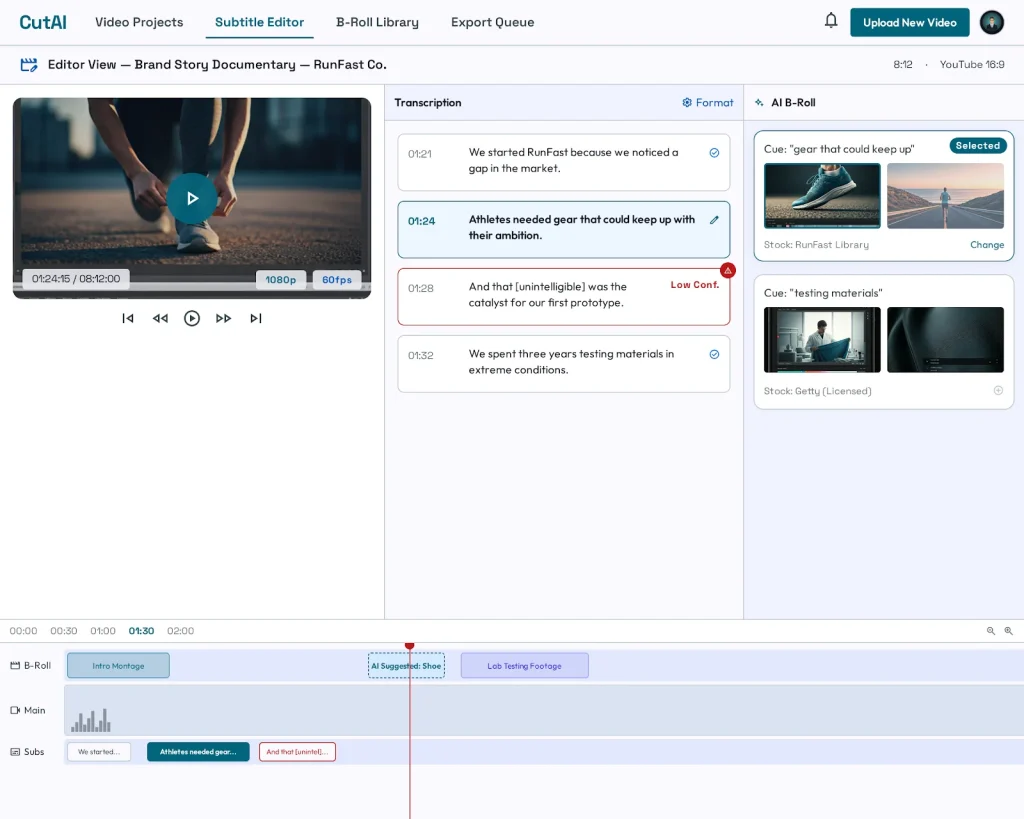This screenshot has width=1024, height=819.
Task: Click the Low Conf. label
Action: pyautogui.click(x=695, y=285)
